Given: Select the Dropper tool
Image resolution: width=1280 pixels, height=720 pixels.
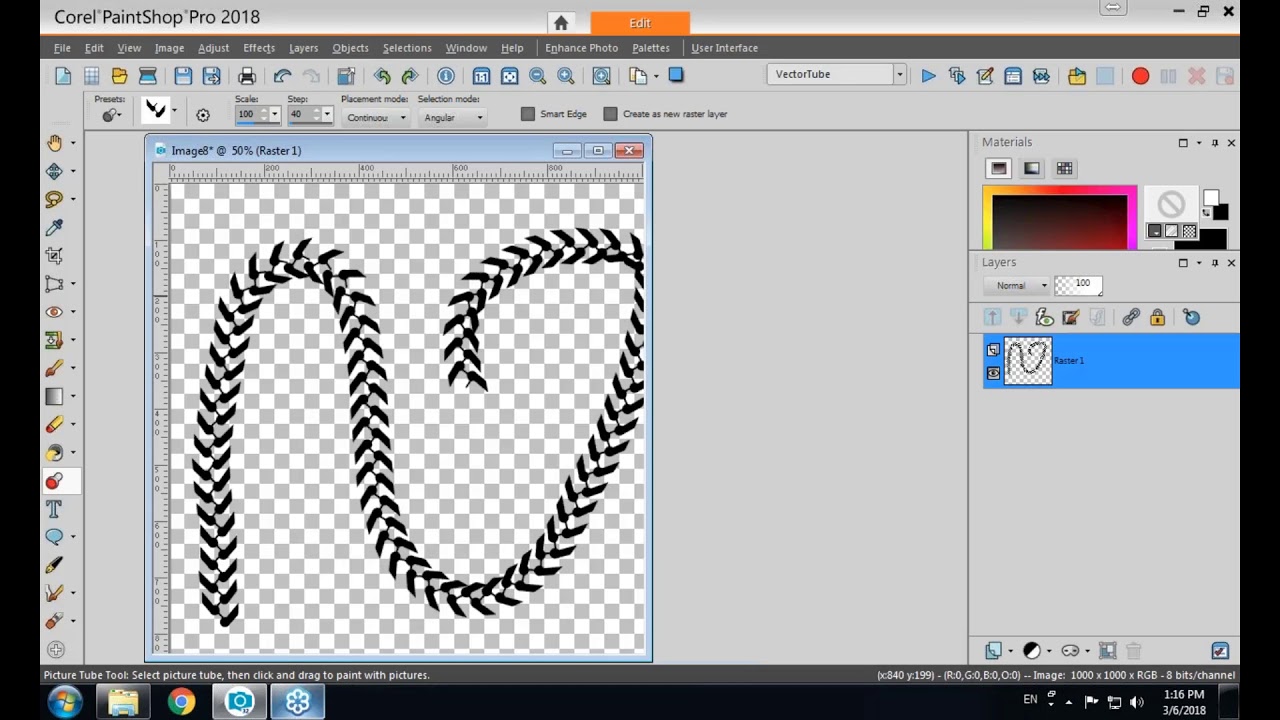Looking at the screenshot, I should pyautogui.click(x=54, y=227).
